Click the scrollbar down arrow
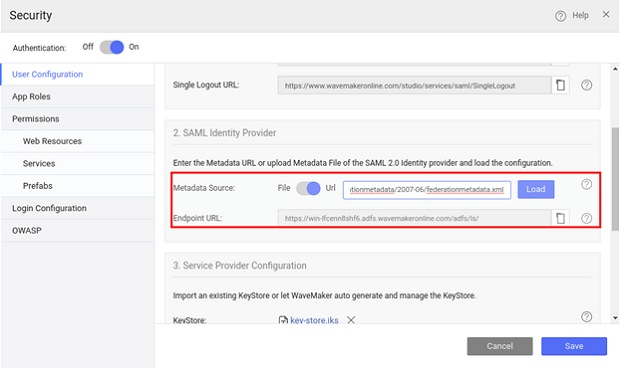This screenshot has height=368, width=620. pyautogui.click(x=615, y=318)
